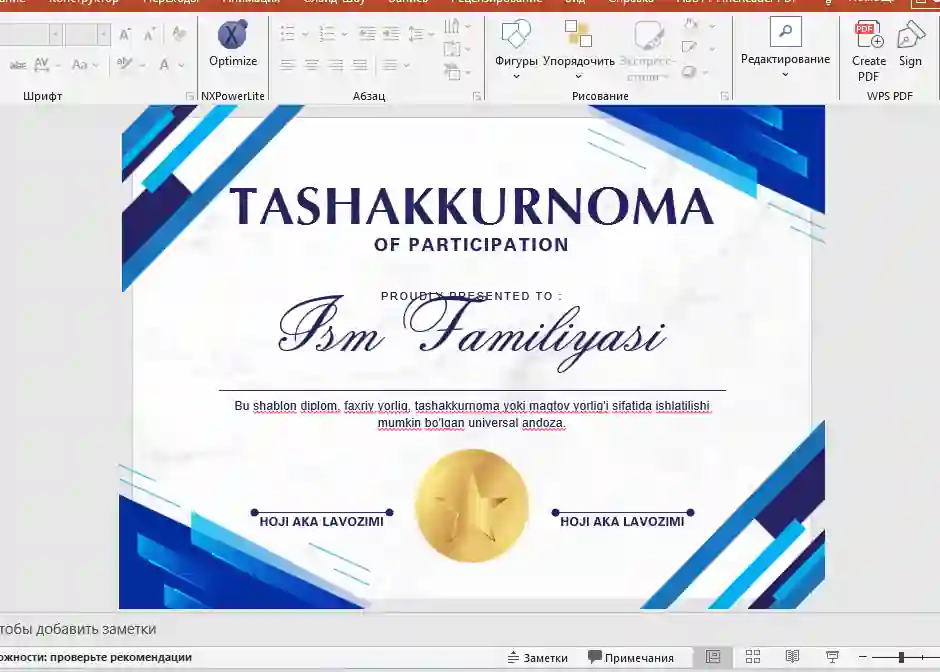Click the PROUDLY PRESENTED TO text

pos(472,296)
